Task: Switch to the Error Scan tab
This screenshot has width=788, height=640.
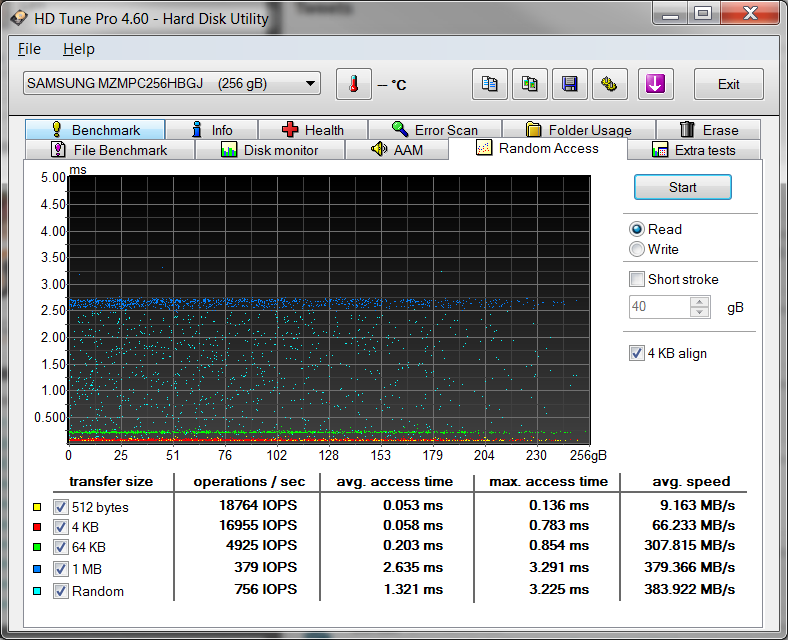Action: 434,130
